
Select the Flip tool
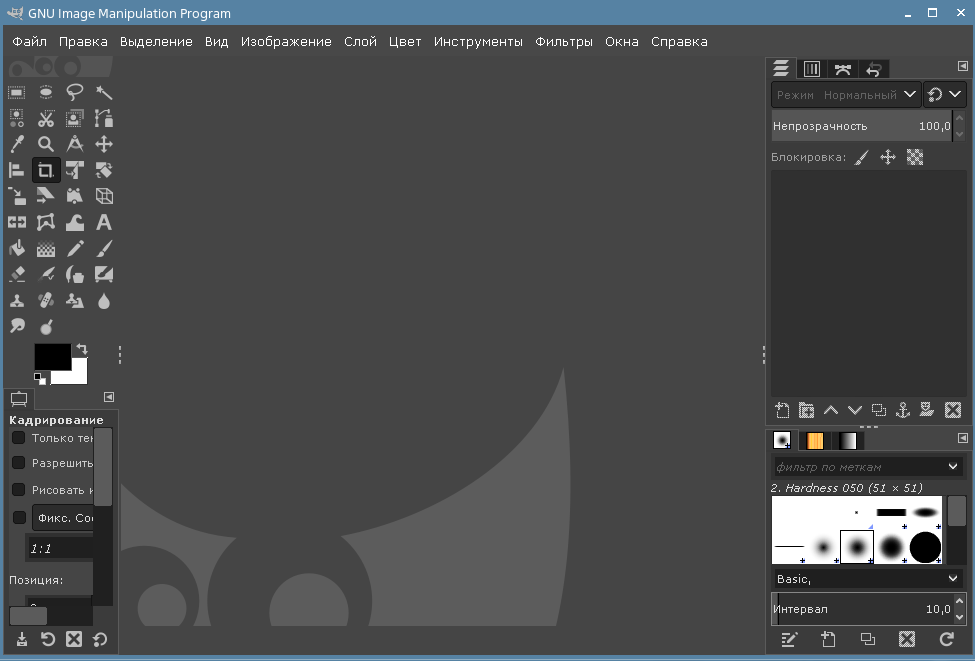17,223
